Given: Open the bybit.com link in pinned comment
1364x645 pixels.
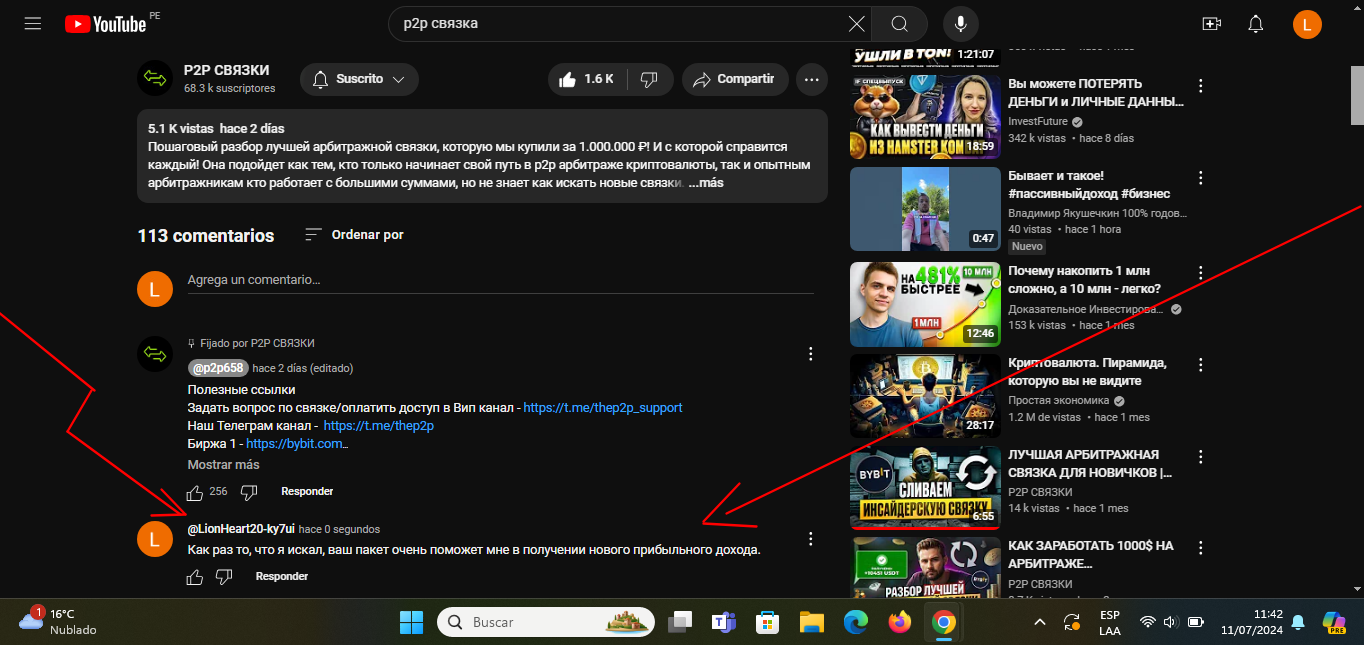Looking at the screenshot, I should tap(297, 444).
